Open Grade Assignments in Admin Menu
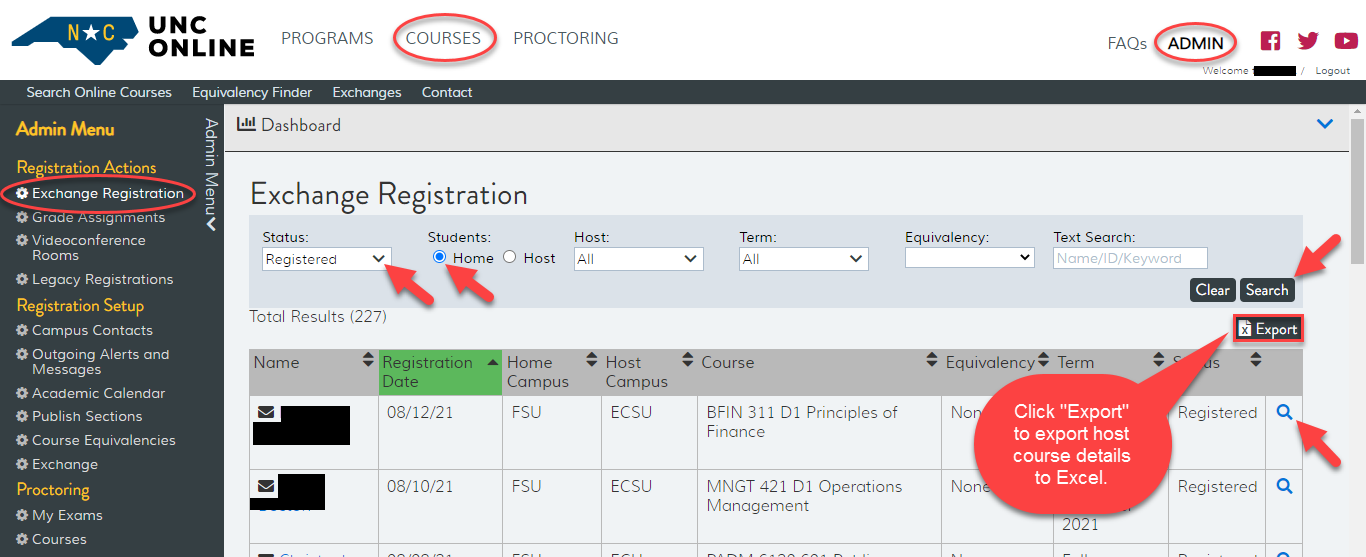Viewport: 1366px width, 557px height. [98, 217]
